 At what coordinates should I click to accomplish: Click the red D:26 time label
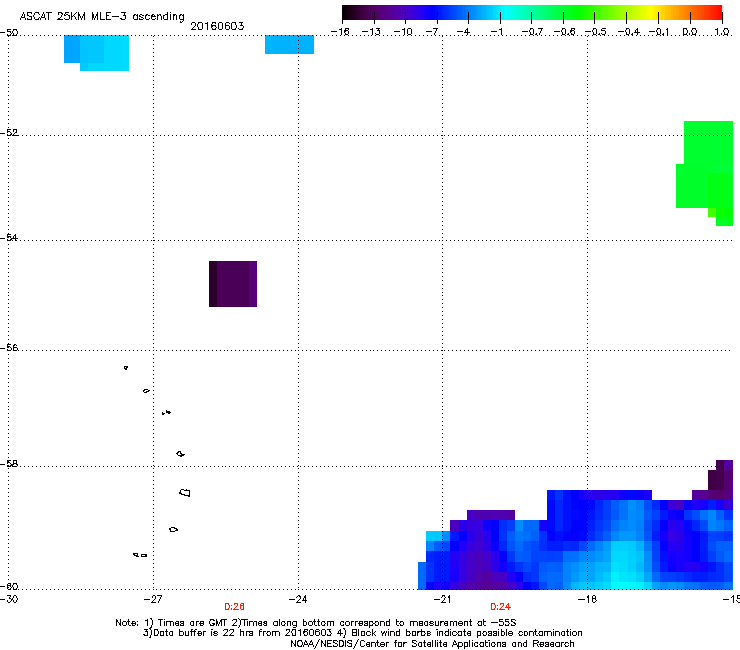(234, 607)
